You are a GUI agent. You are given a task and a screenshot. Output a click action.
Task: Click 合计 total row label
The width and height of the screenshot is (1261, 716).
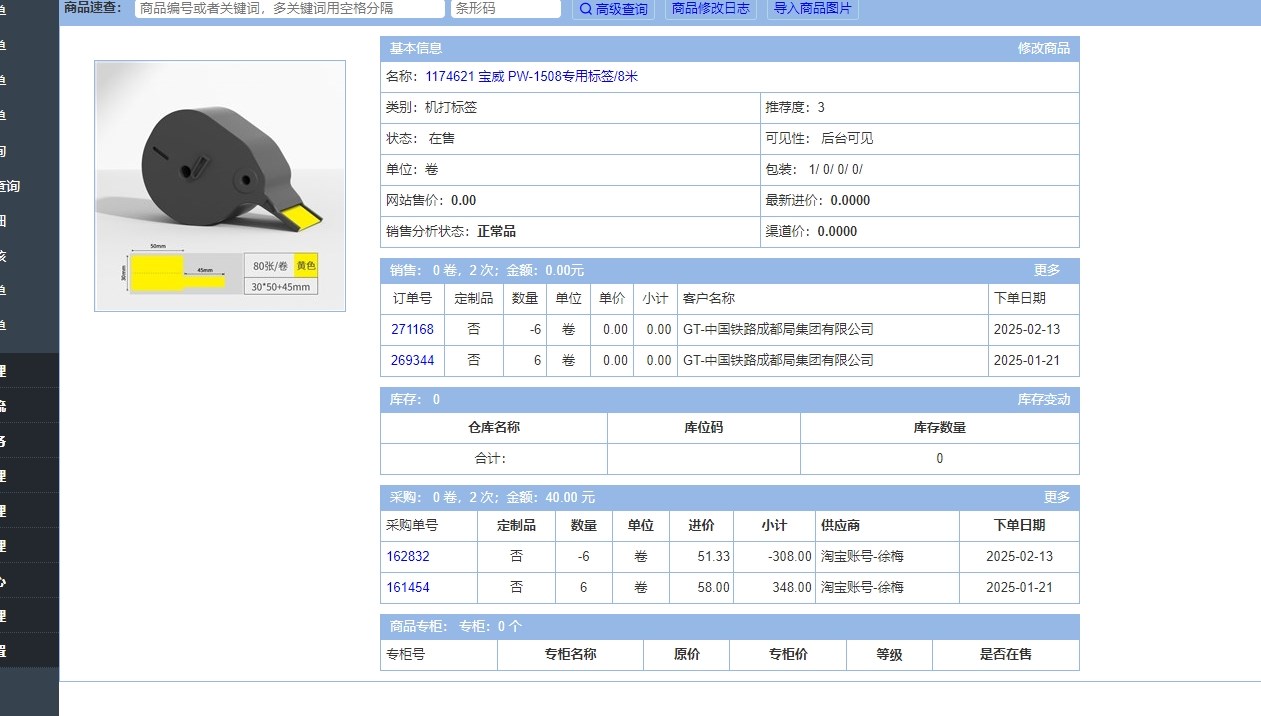pos(490,458)
